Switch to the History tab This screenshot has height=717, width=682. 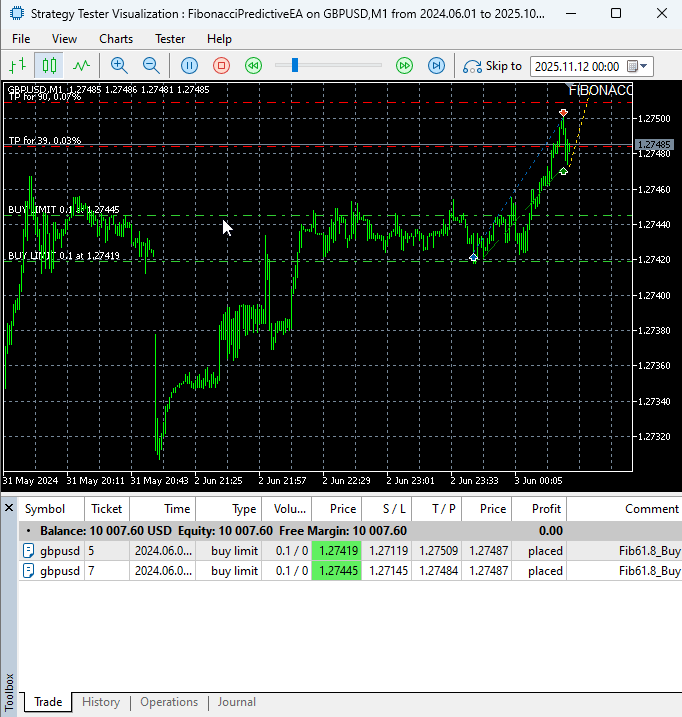[x=101, y=702]
